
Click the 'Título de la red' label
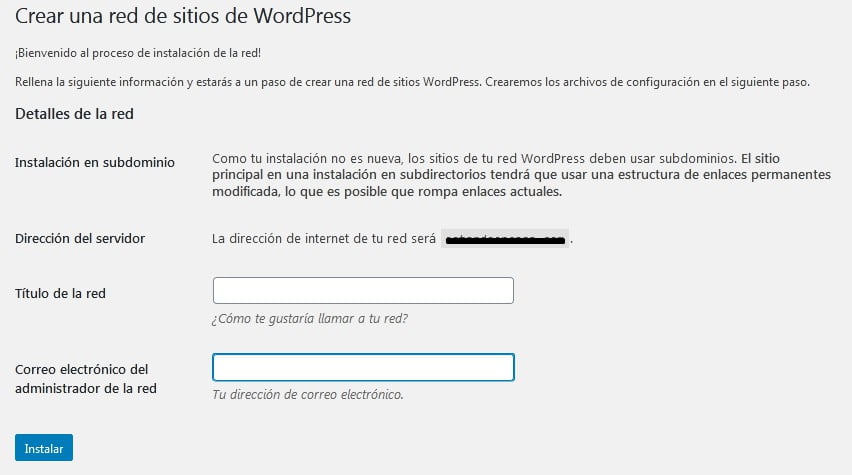(60, 293)
